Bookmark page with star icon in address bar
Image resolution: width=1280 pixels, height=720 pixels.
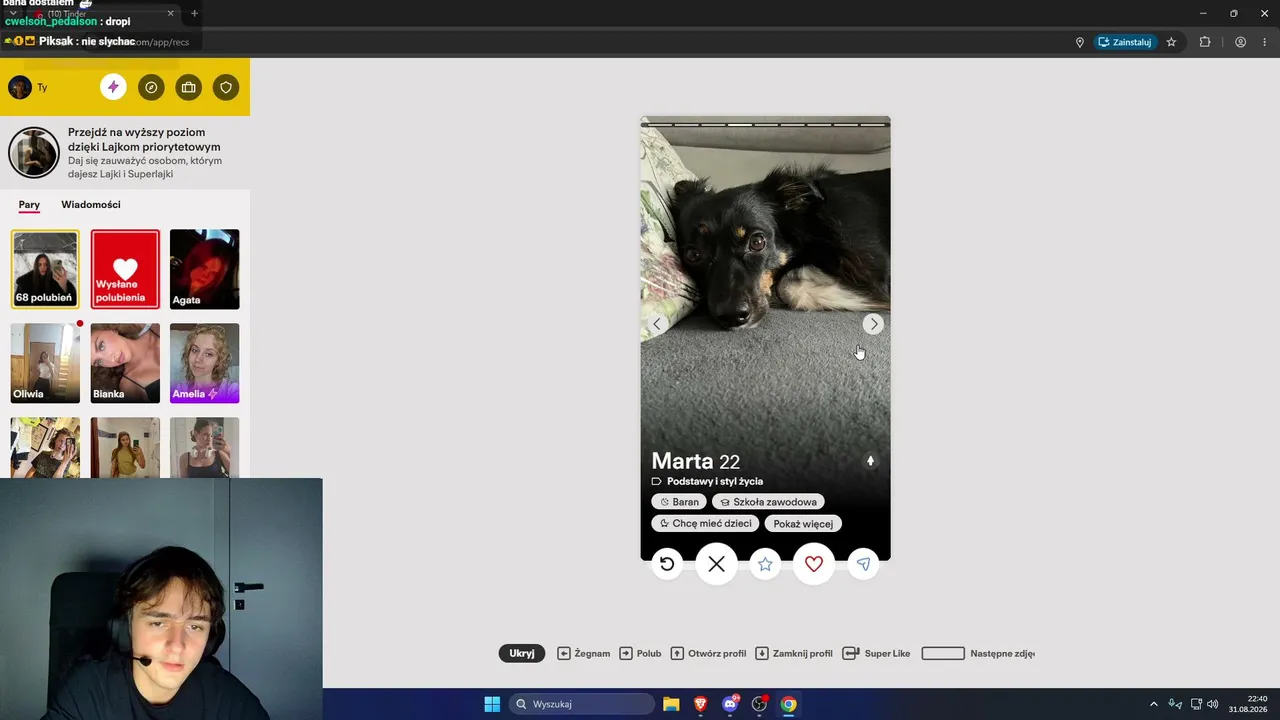pos(1171,42)
